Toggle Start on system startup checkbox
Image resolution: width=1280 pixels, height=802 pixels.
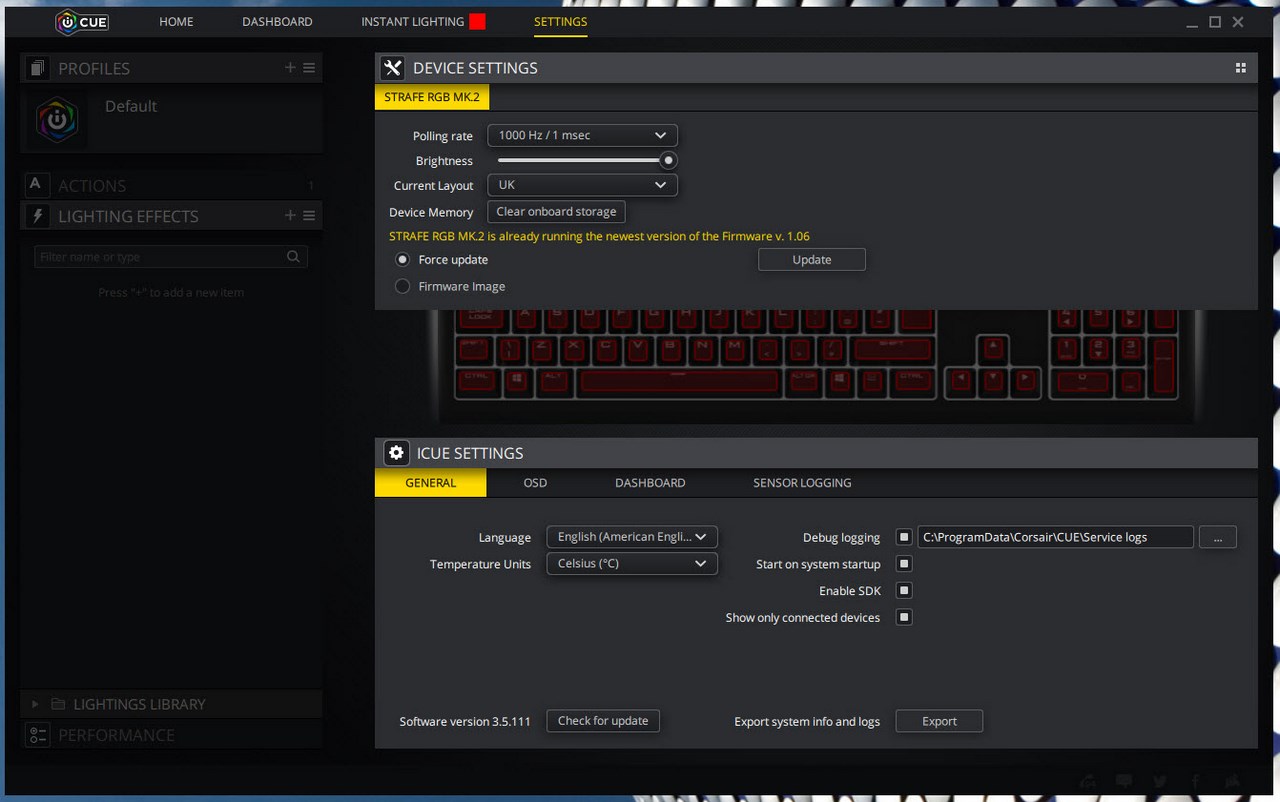click(x=904, y=564)
